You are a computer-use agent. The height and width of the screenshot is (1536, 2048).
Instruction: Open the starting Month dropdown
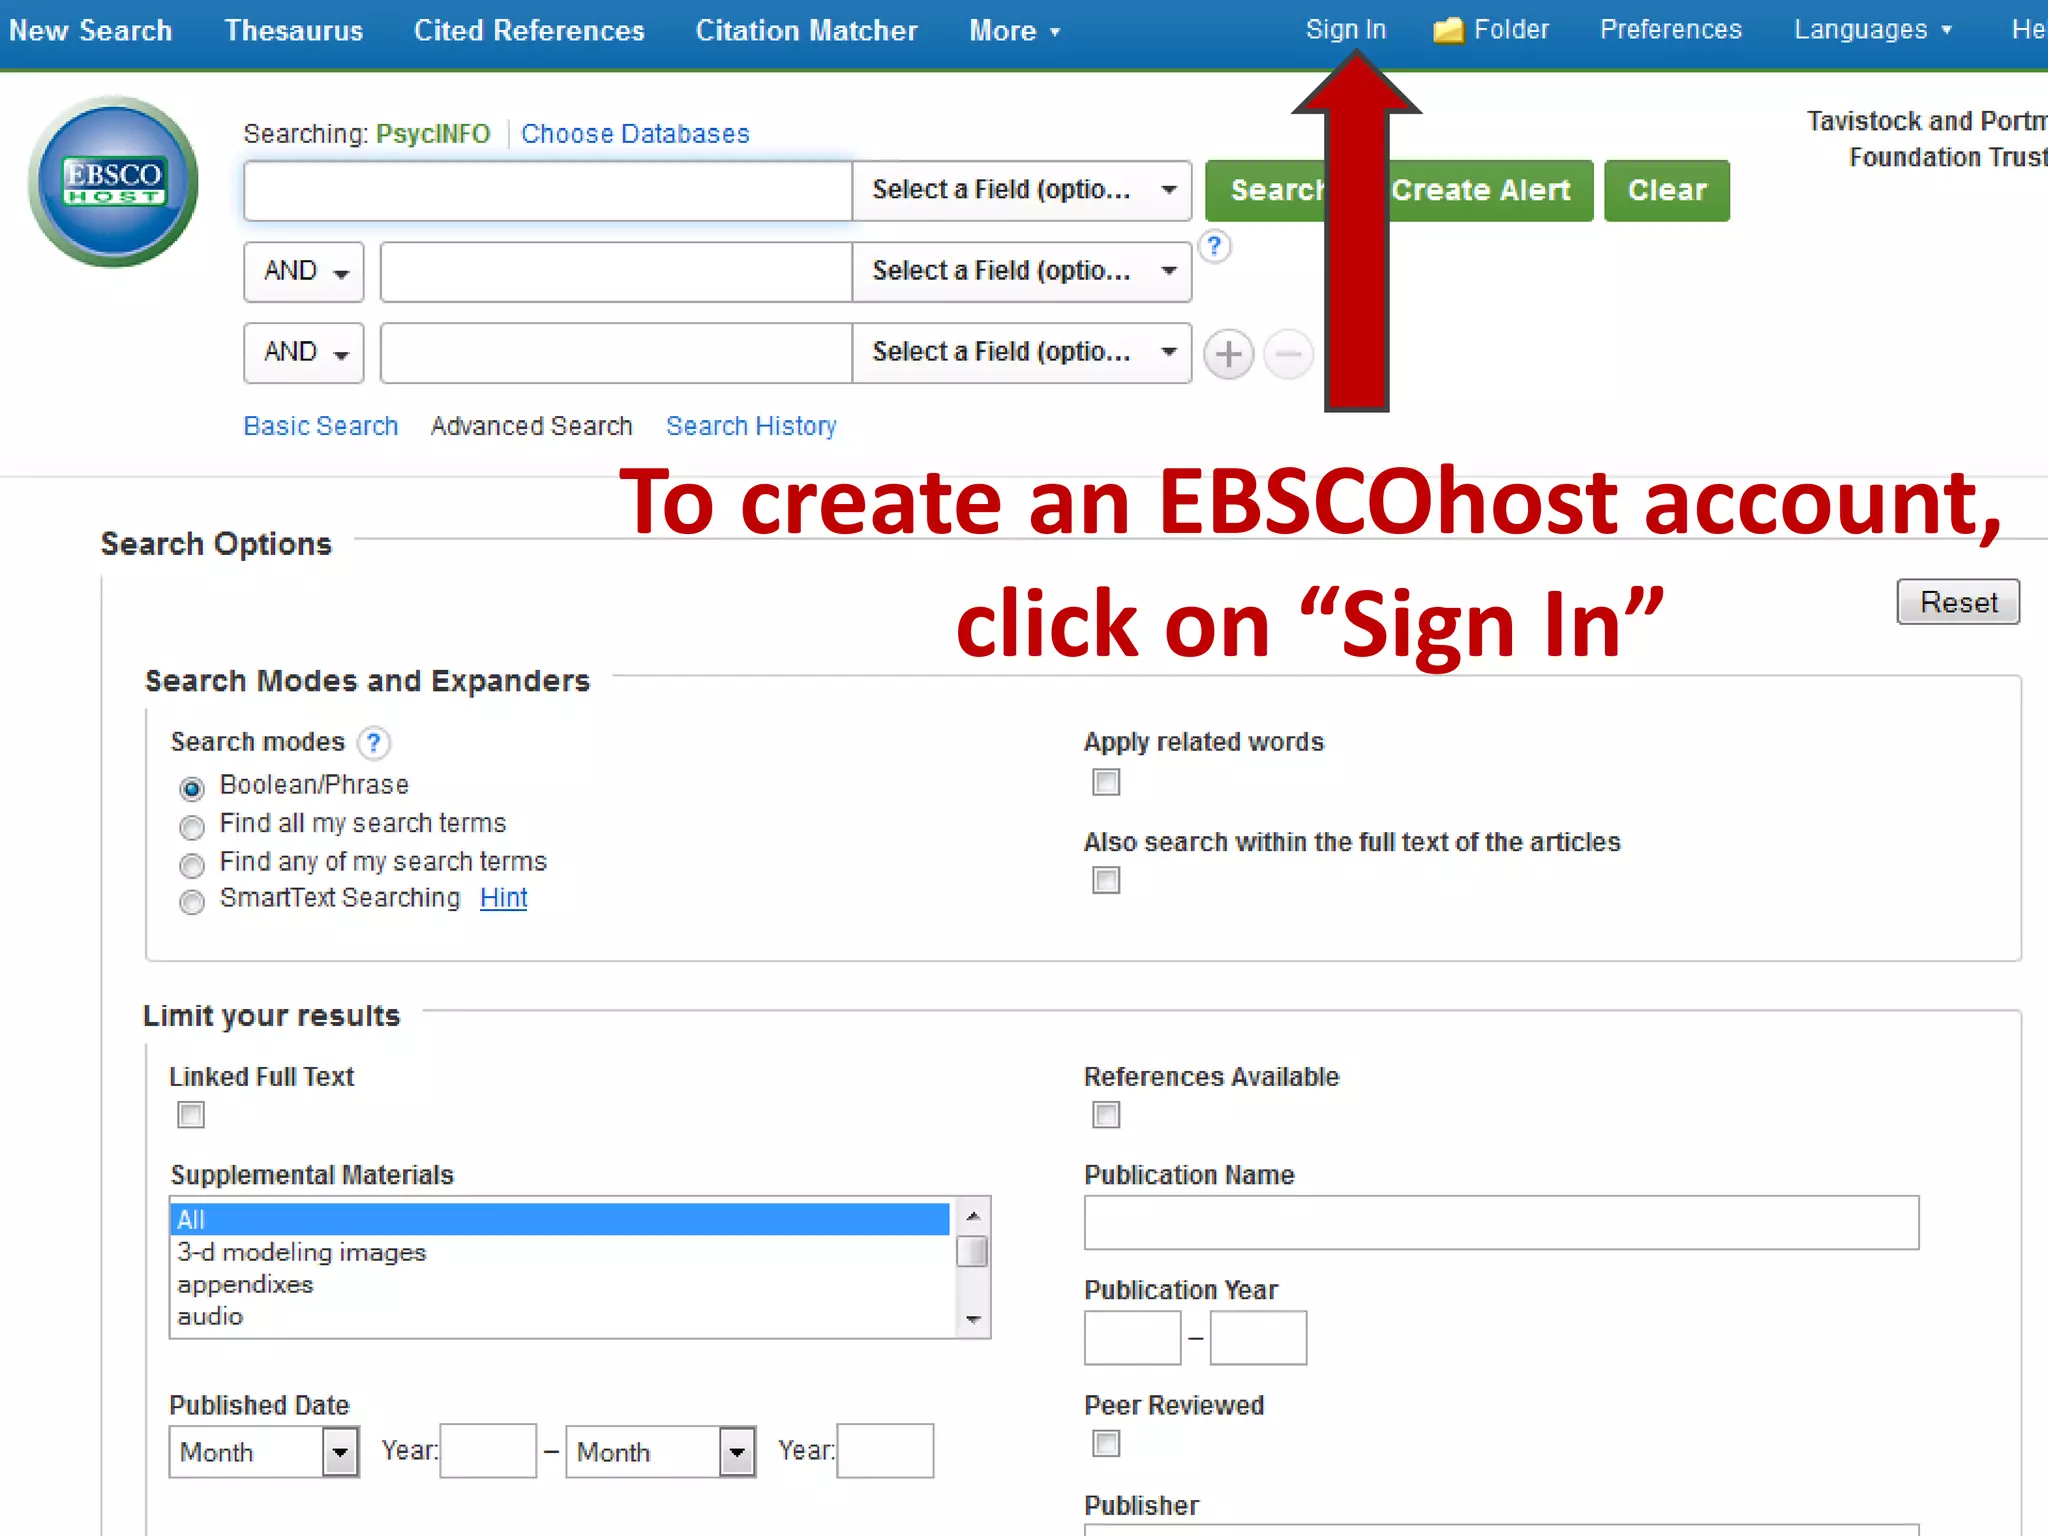pyautogui.click(x=264, y=1451)
